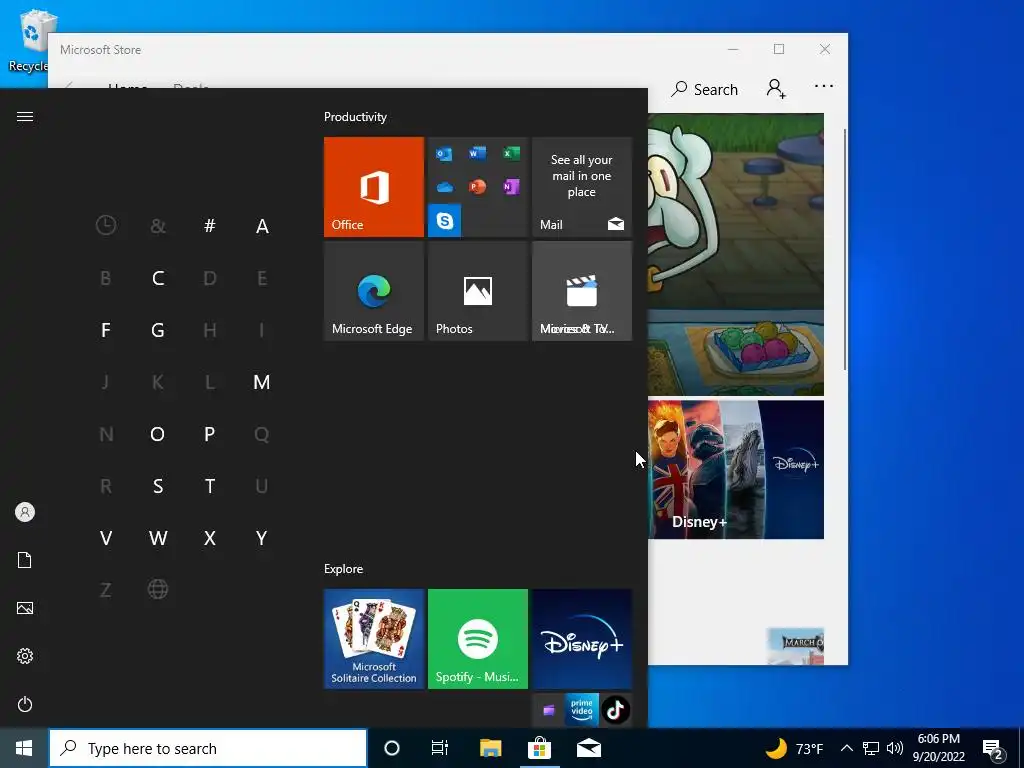Open Cortana from taskbar
Image resolution: width=1024 pixels, height=768 pixels.
point(392,748)
